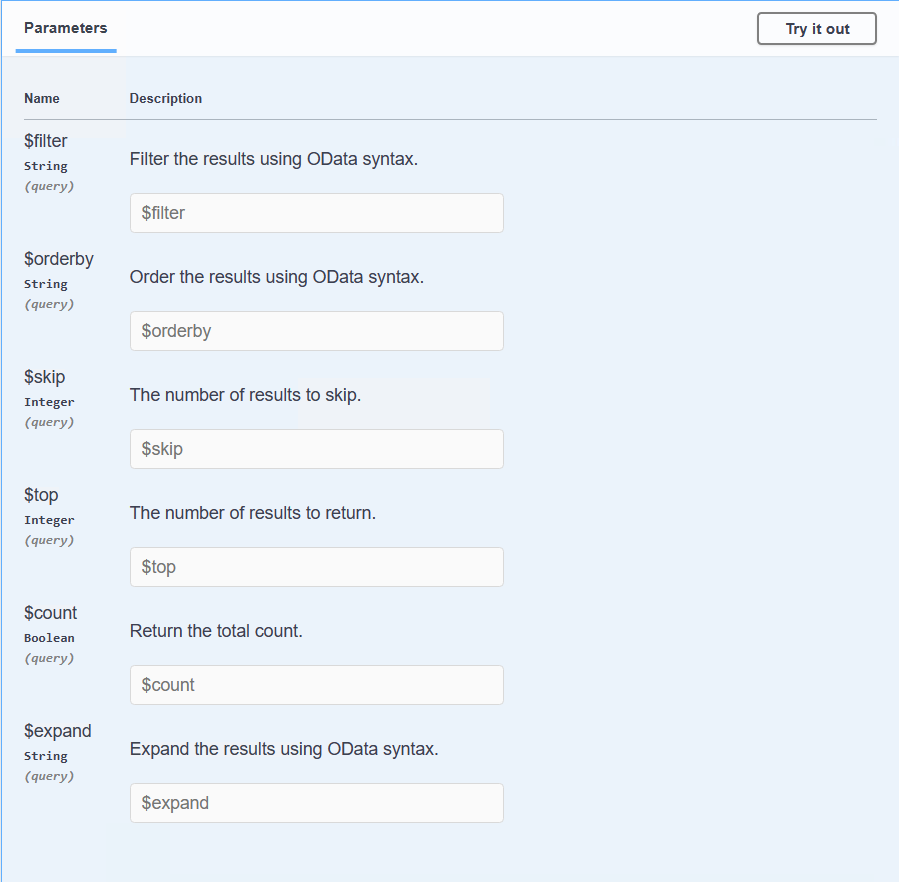The width and height of the screenshot is (899, 882).
Task: Select the $count input field
Action: (316, 685)
